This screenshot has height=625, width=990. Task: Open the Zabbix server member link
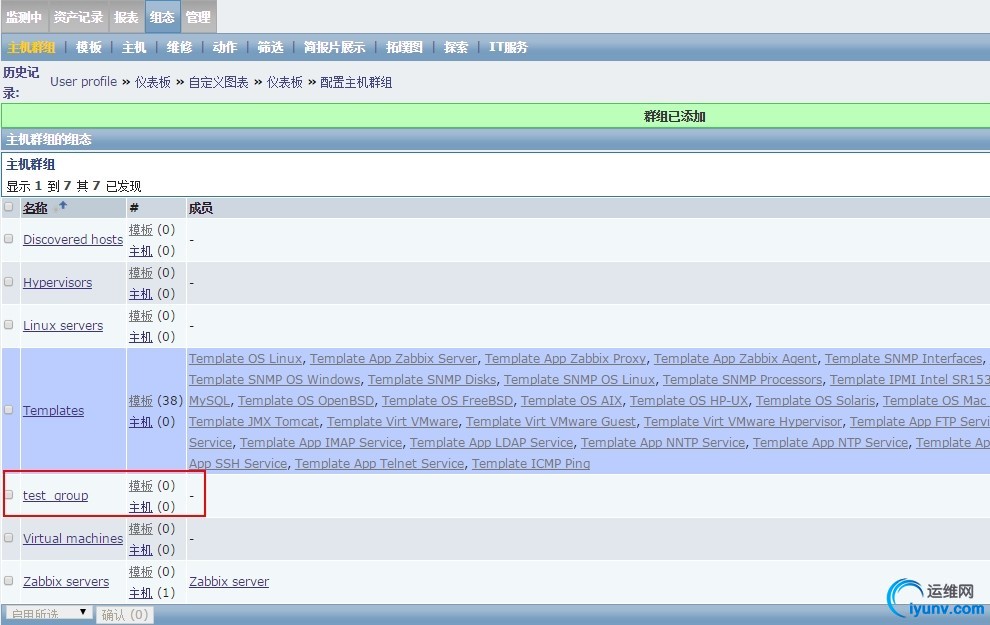(229, 581)
